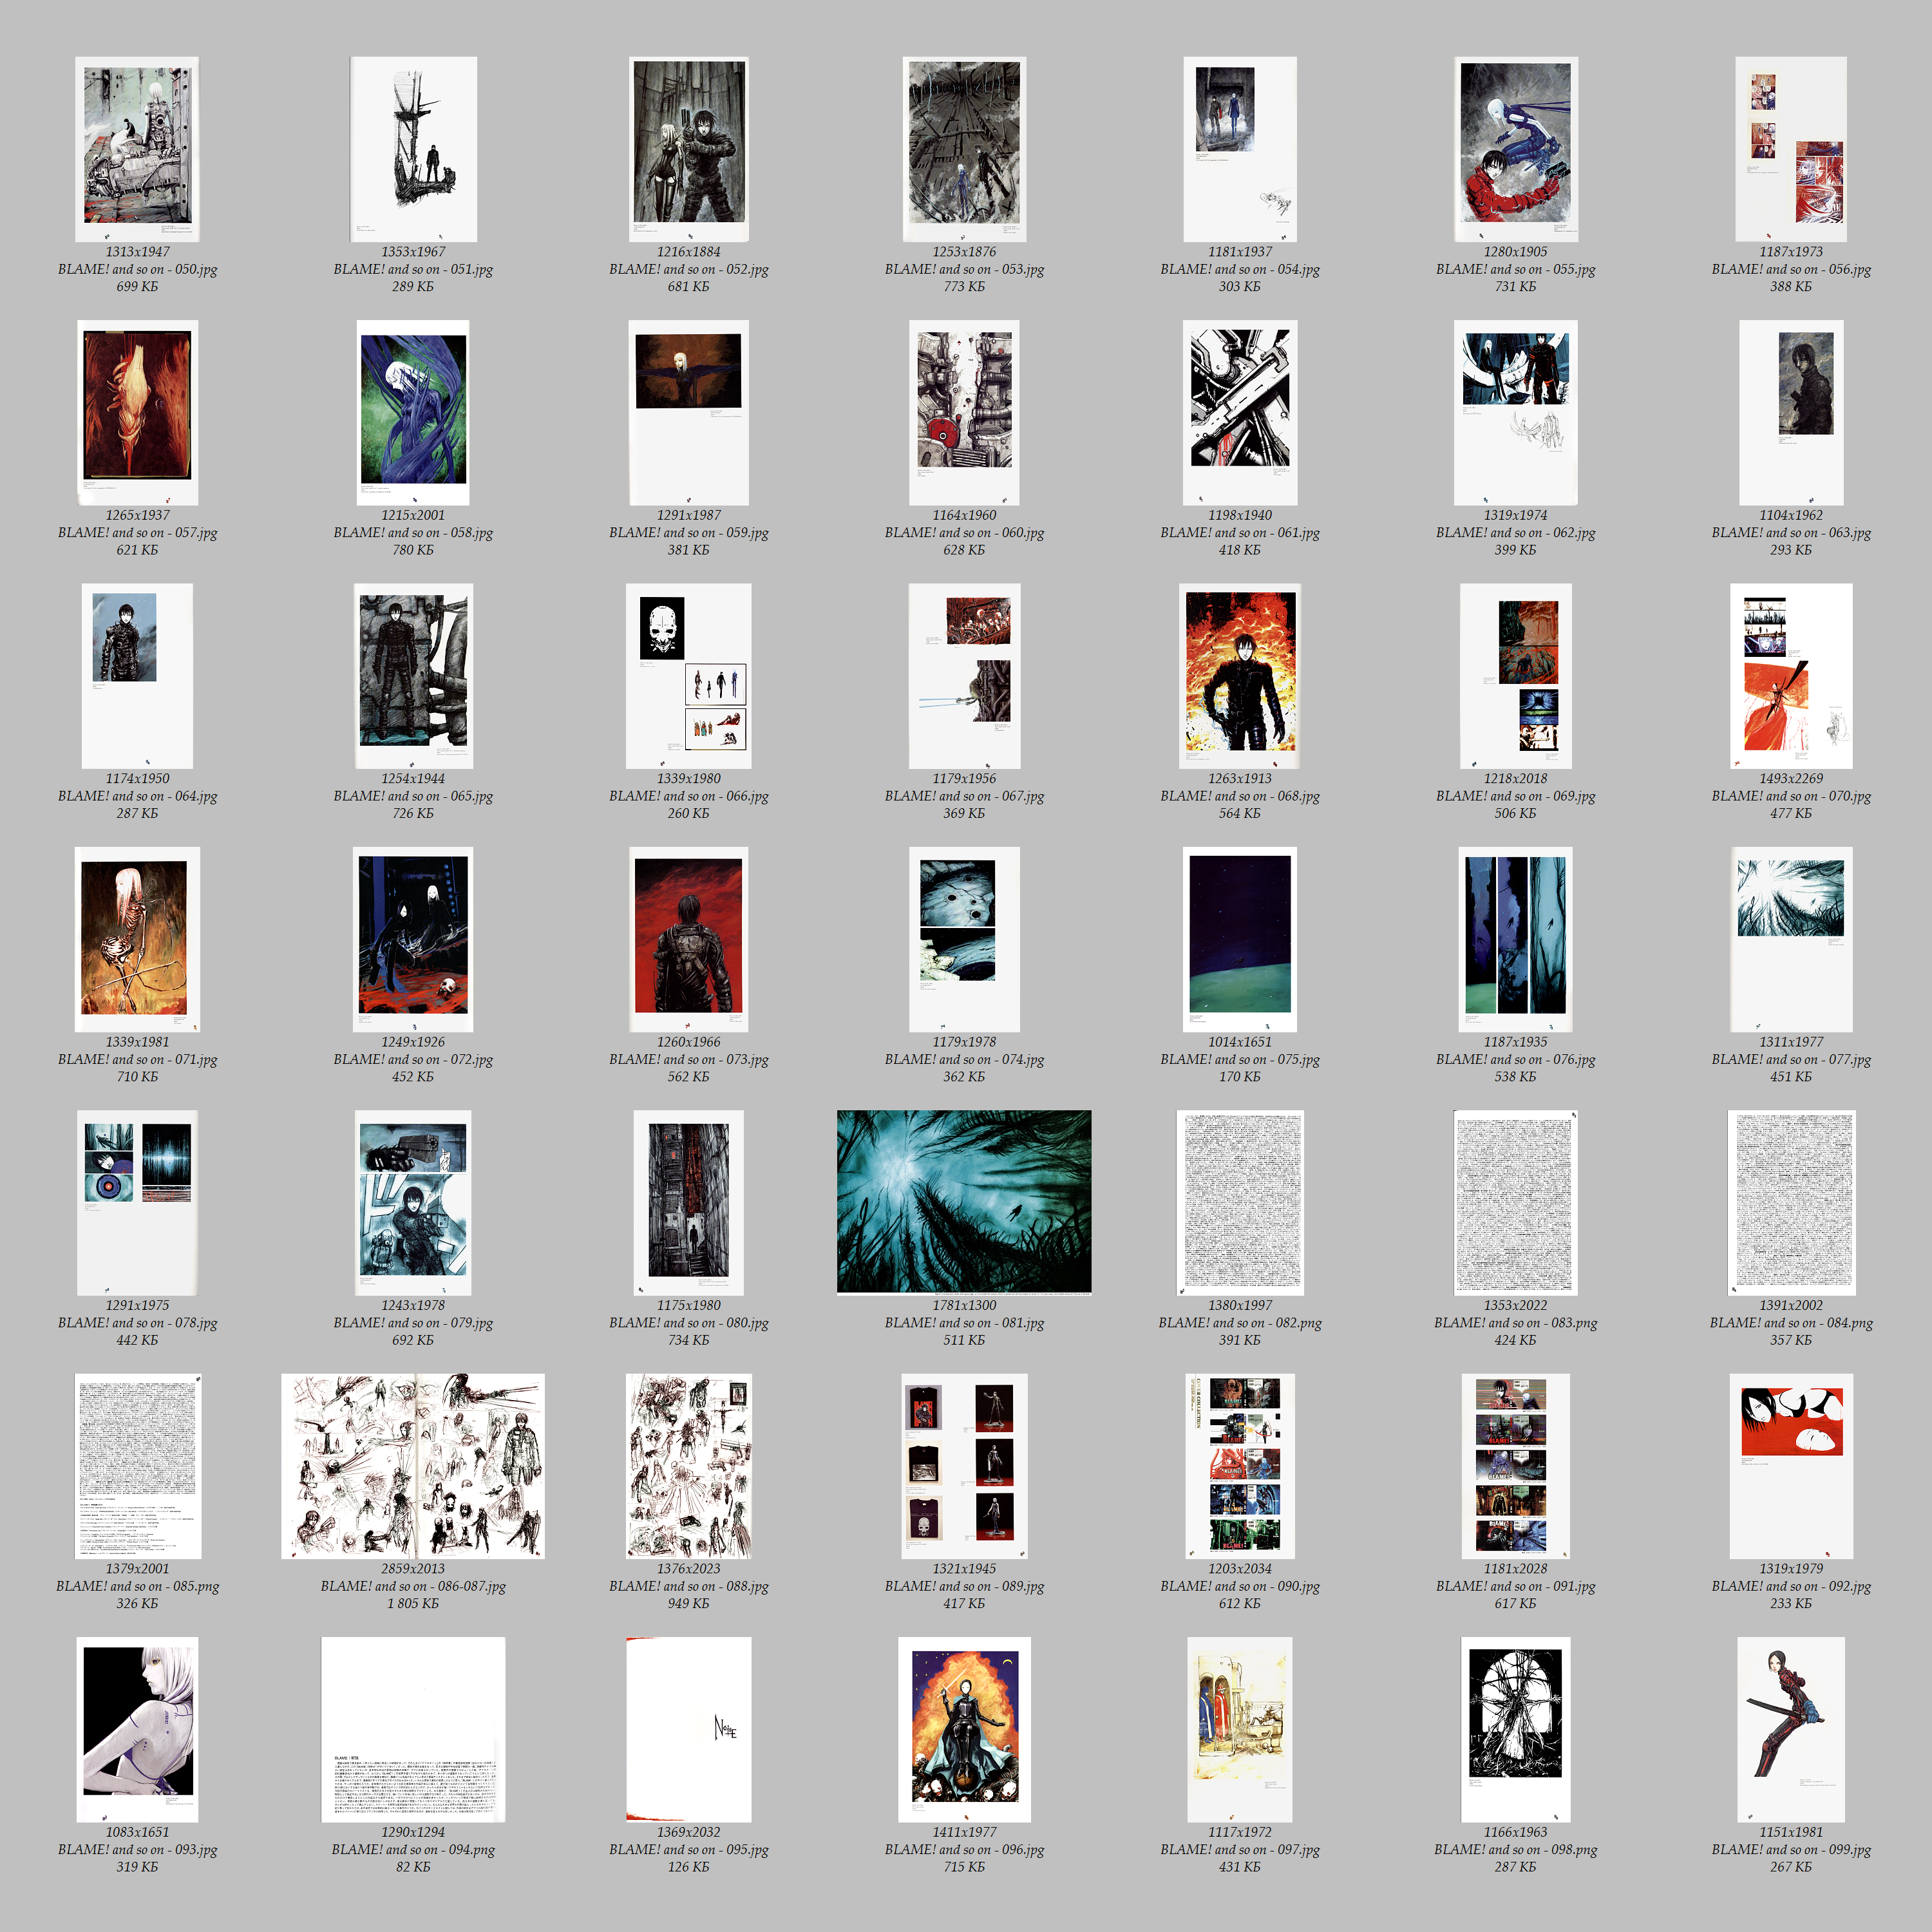Screen dimensions: 1932x1932
Task: Select the 056.jpg thumbnail
Action: [x=1791, y=149]
